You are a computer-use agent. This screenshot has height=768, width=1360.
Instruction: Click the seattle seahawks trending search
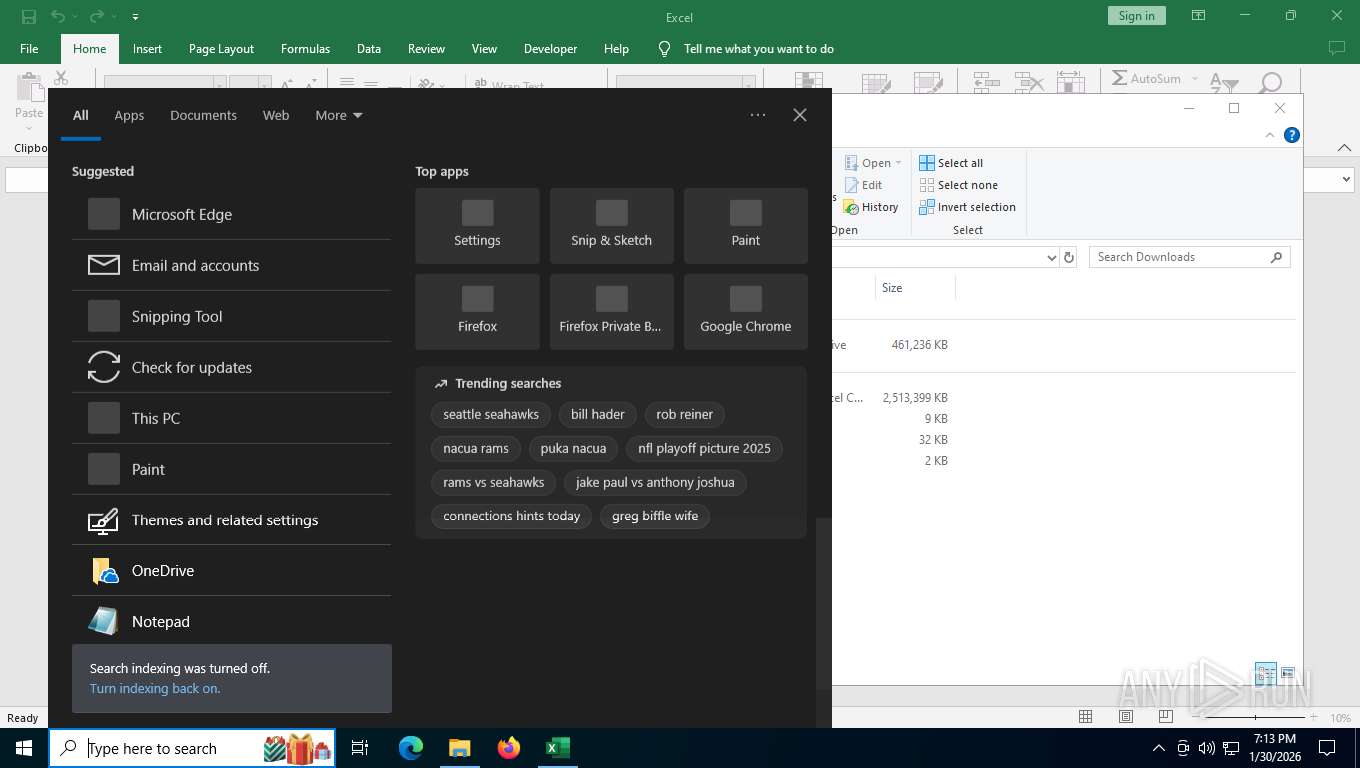491,414
